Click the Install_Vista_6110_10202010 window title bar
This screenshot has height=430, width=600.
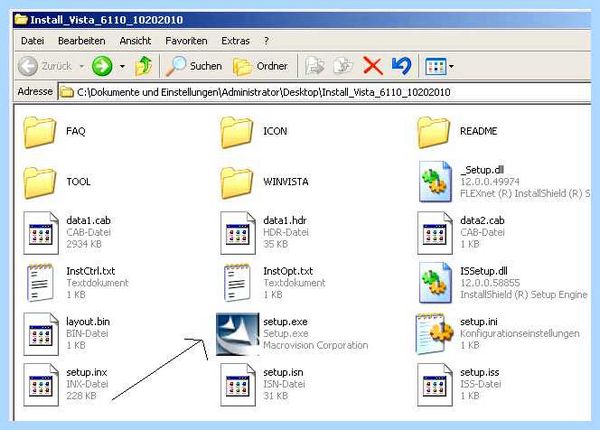302,20
